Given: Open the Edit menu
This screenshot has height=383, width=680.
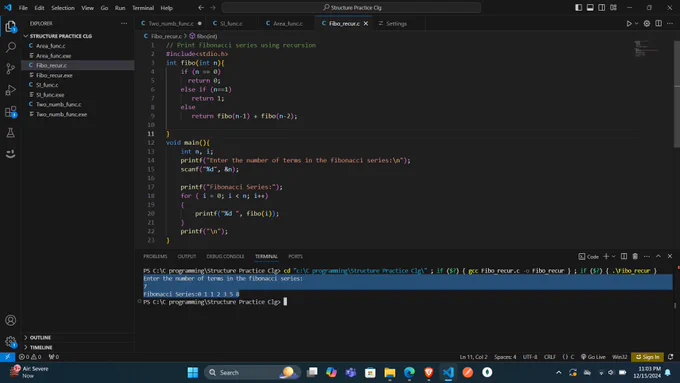Looking at the screenshot, I should tap(39, 8).
